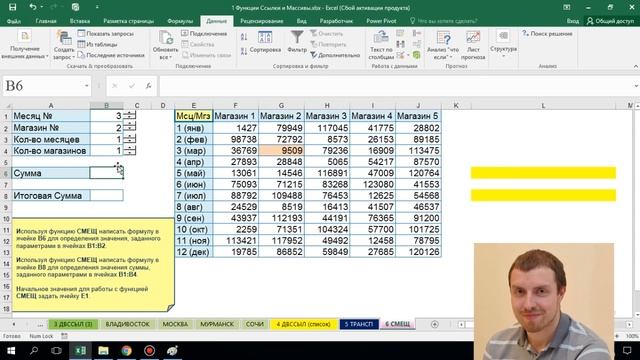This screenshot has height=360, width=640.
Task: Open Поиск решения solver
Action: 547,33
